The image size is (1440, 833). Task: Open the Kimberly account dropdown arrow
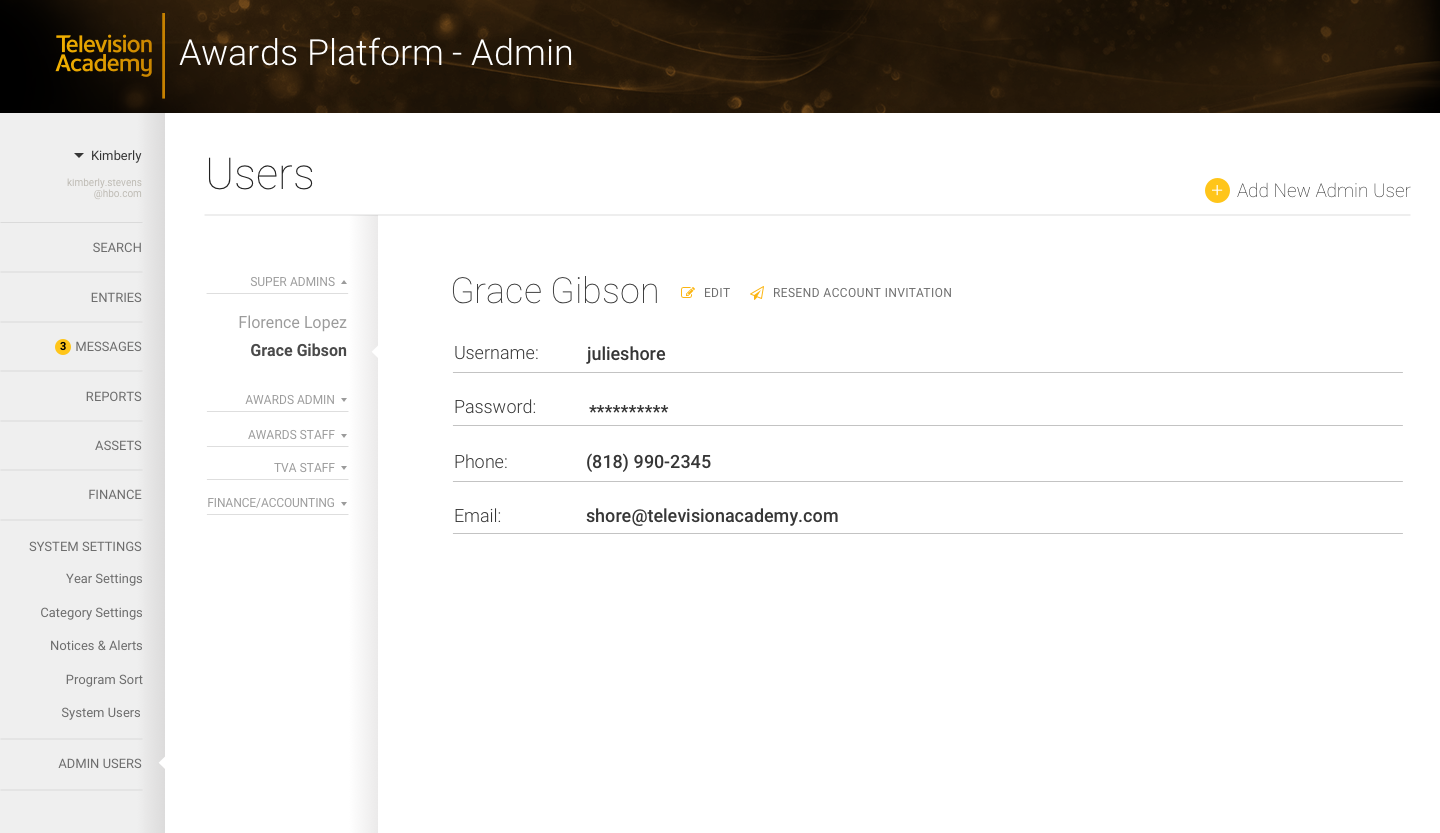pyautogui.click(x=79, y=156)
